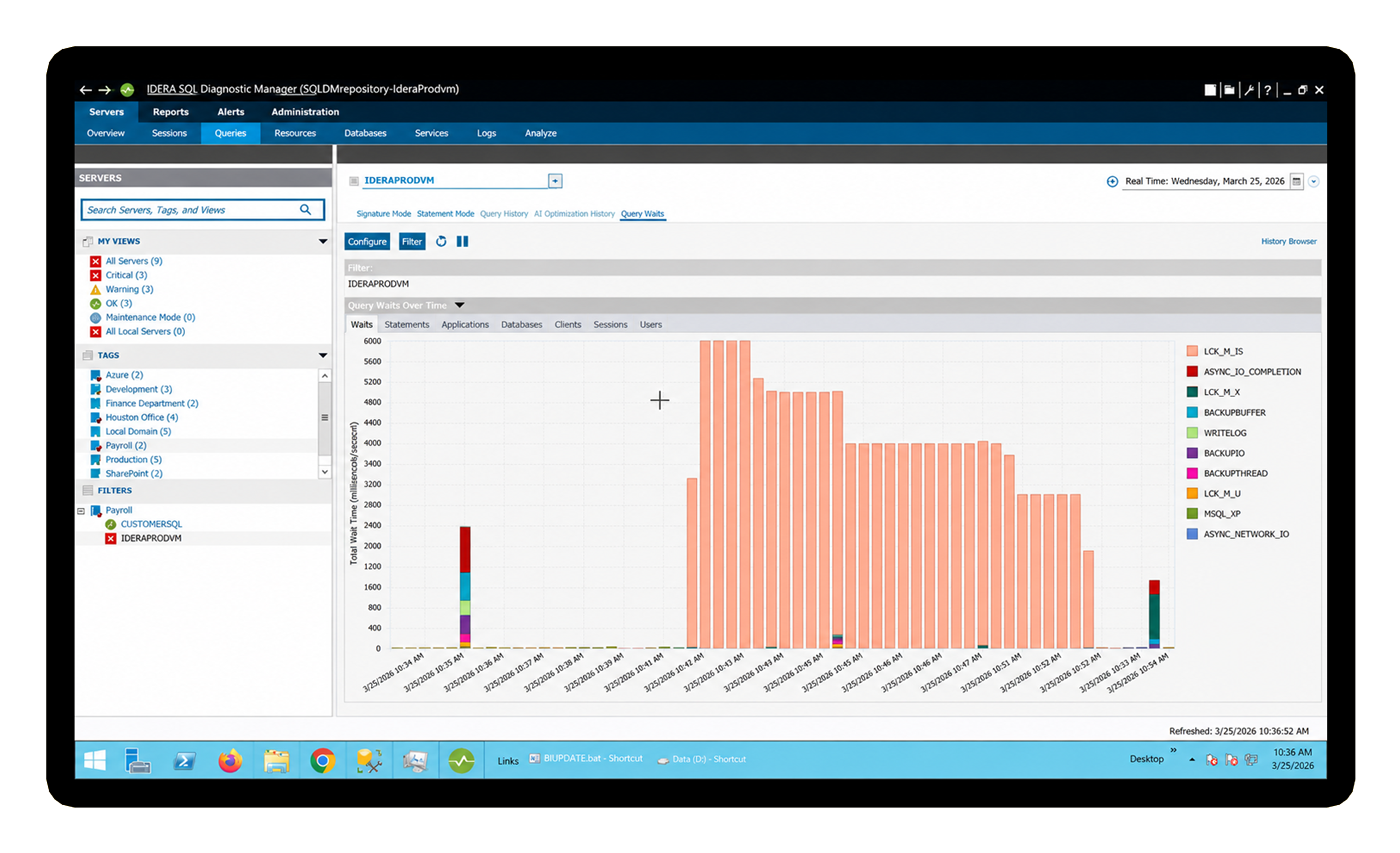The height and width of the screenshot is (853, 1400).
Task: Open Query History view
Action: tap(504, 214)
